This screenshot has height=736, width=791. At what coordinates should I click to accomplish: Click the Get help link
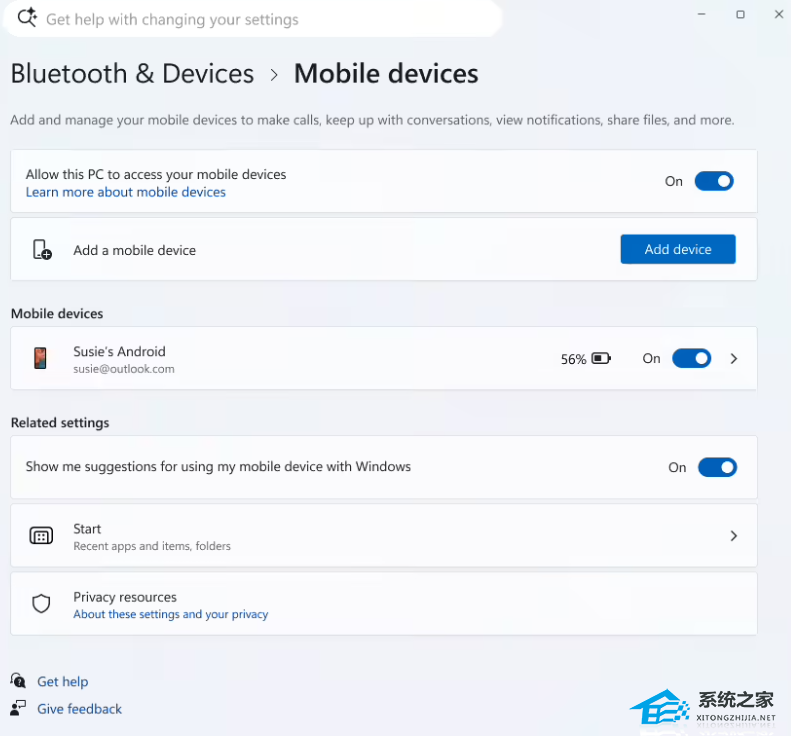tap(63, 682)
